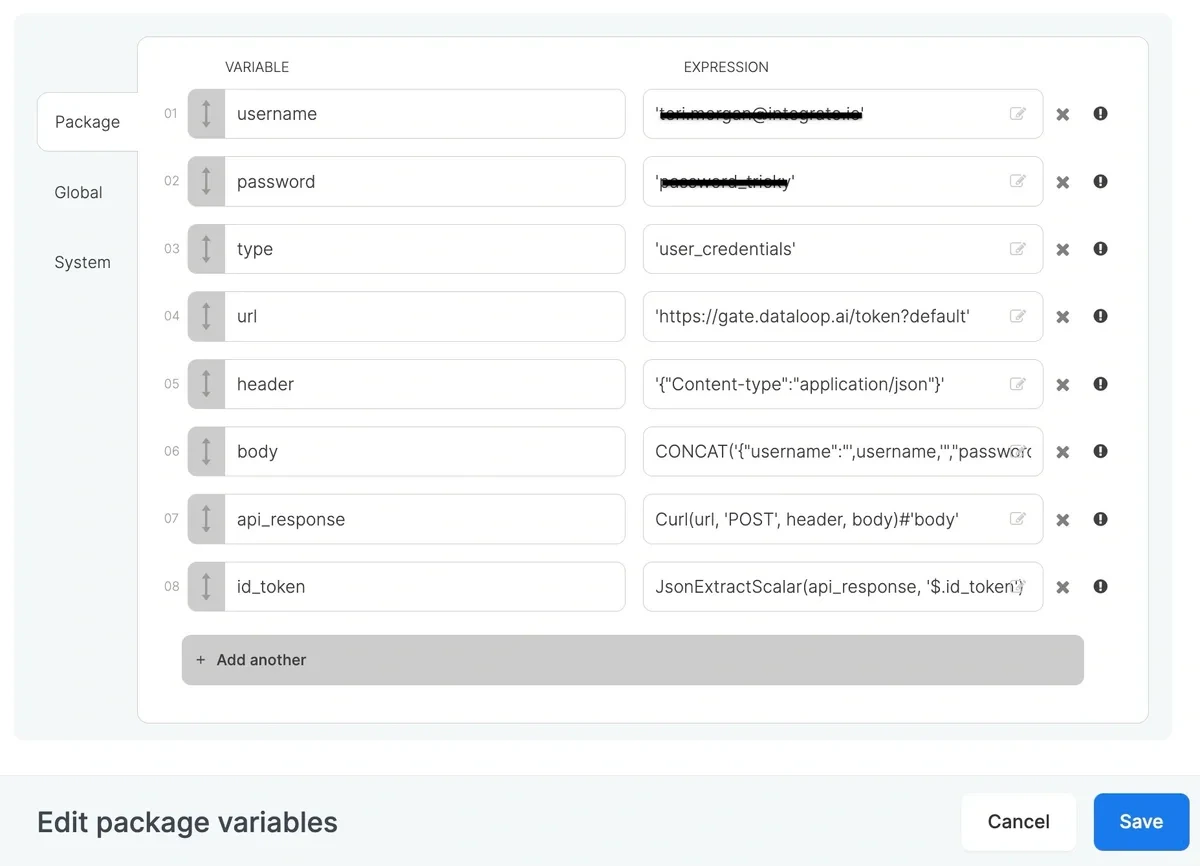Cancel editing package variables

(1018, 821)
